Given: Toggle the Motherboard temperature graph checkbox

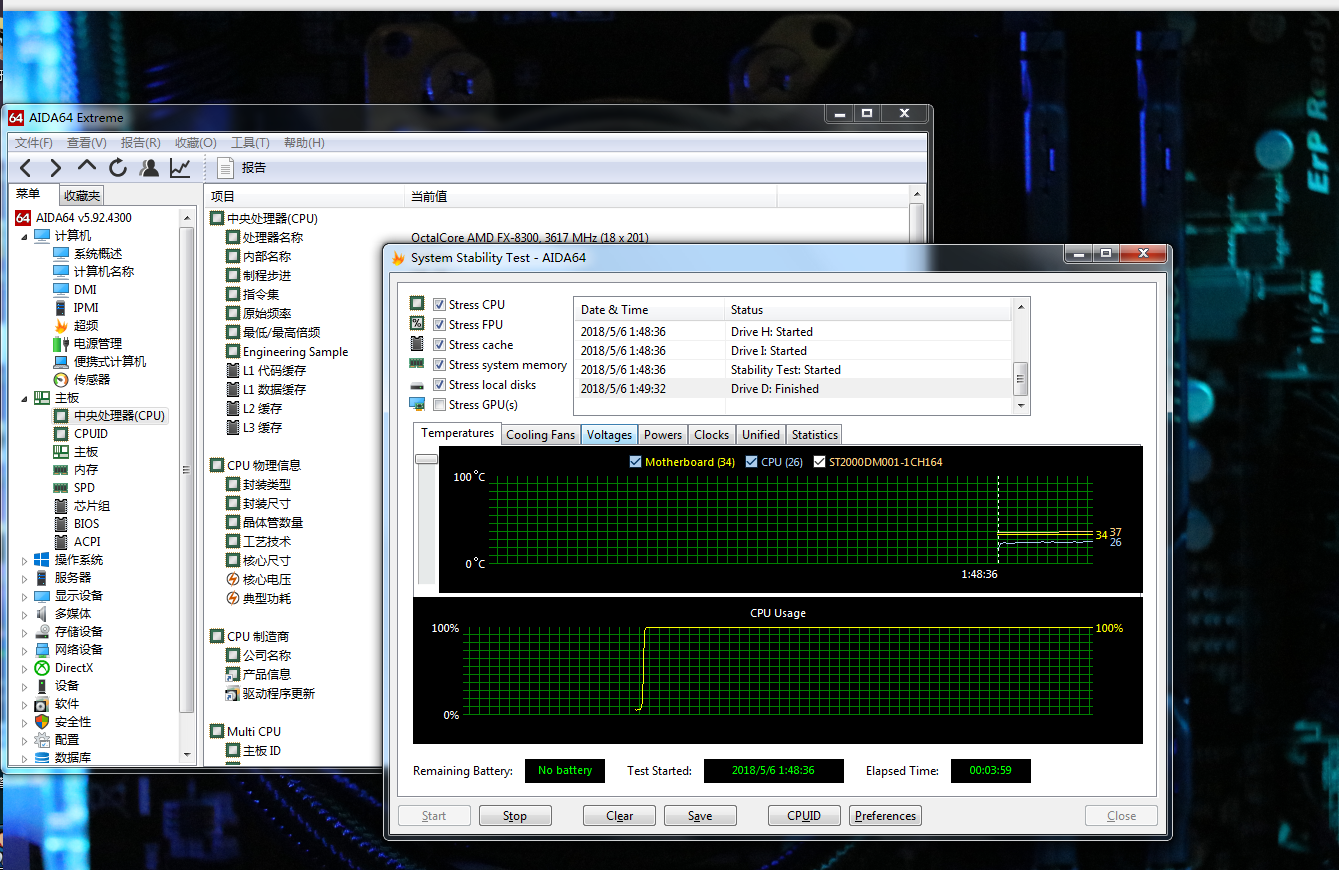Looking at the screenshot, I should (x=636, y=462).
